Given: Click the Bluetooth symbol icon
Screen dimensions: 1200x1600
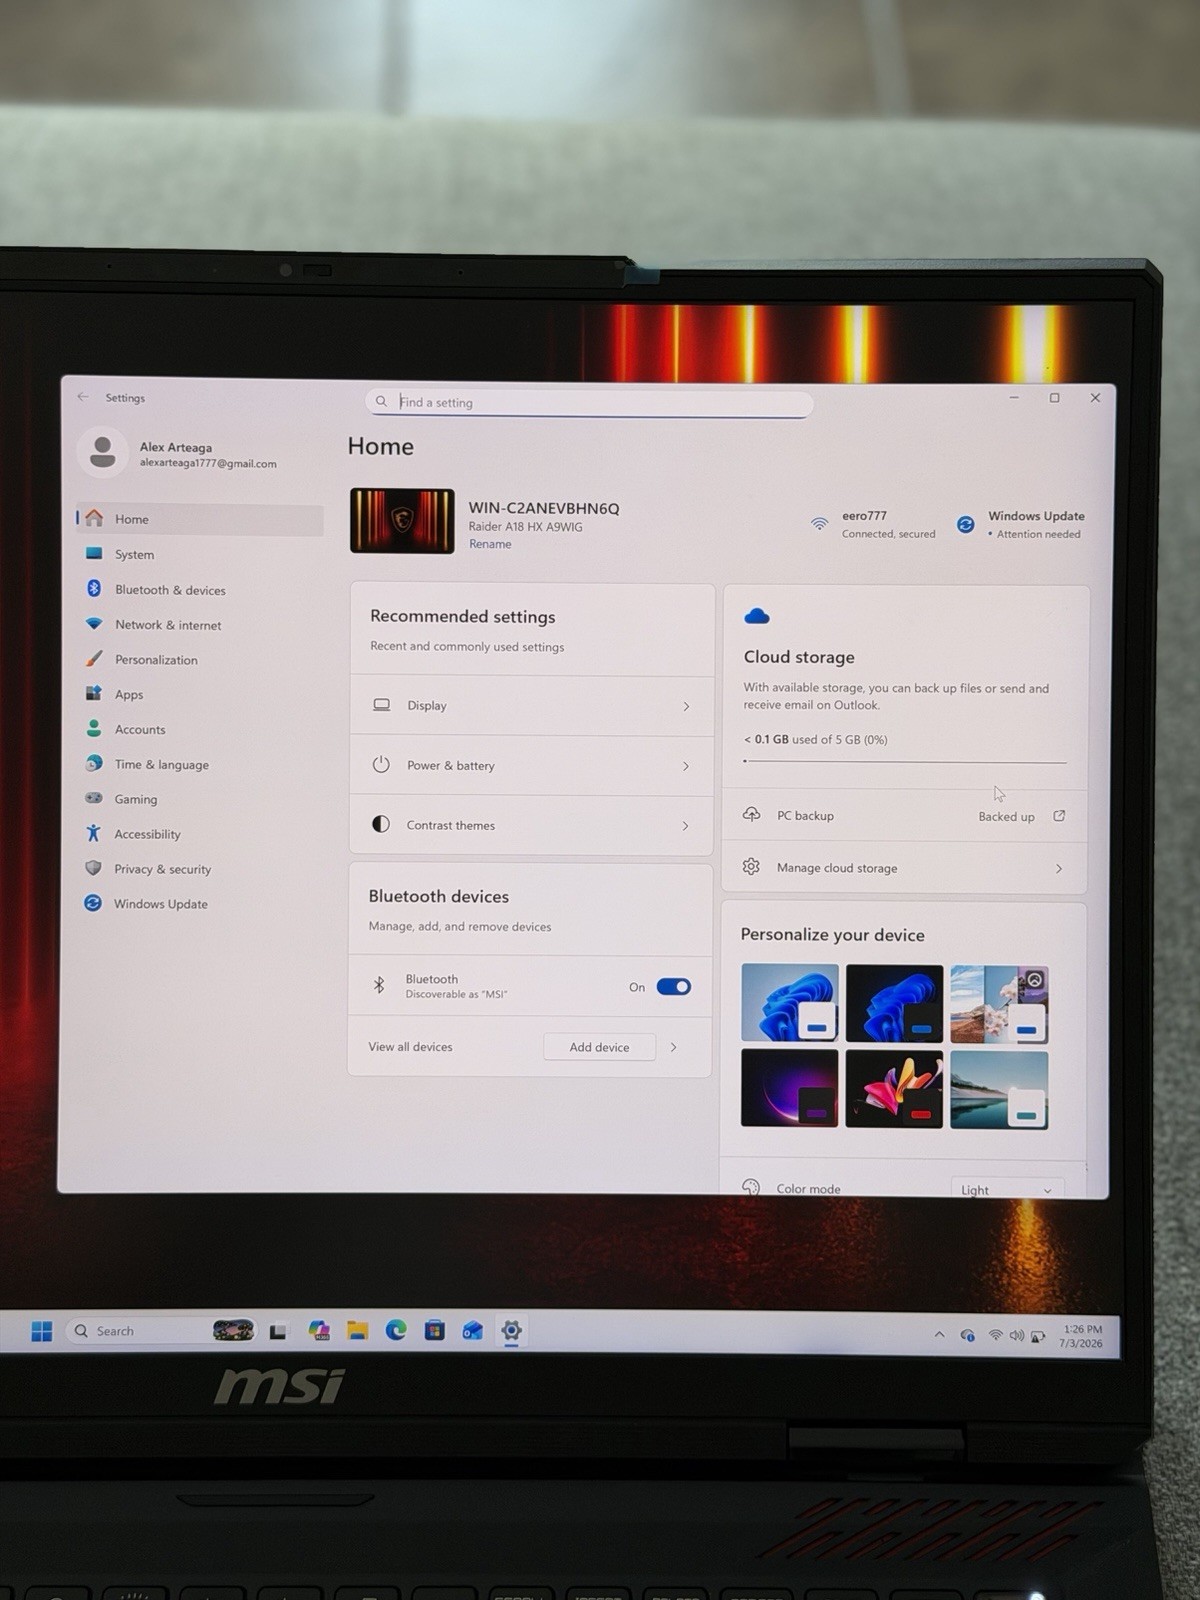Looking at the screenshot, I should click(379, 985).
